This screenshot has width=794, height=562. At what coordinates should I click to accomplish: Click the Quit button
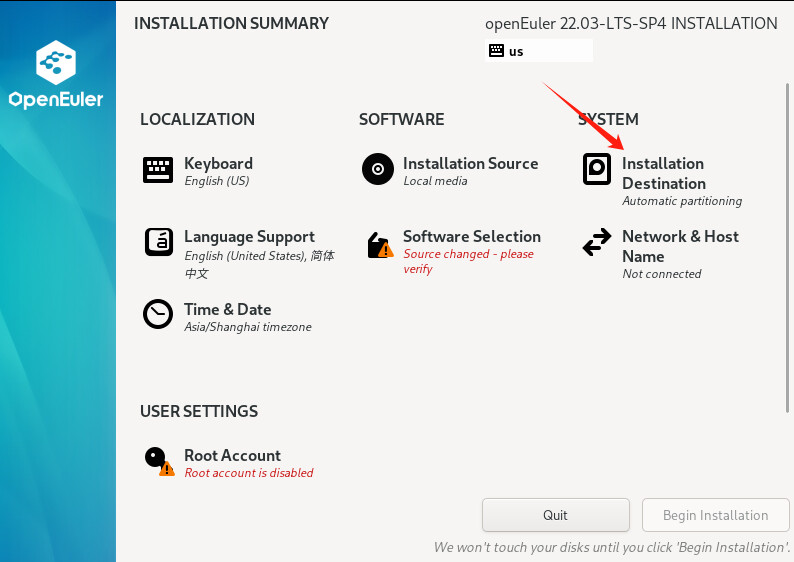pos(555,515)
